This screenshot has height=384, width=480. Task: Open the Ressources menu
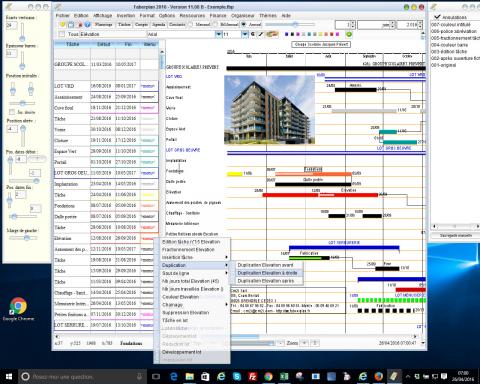tap(192, 15)
